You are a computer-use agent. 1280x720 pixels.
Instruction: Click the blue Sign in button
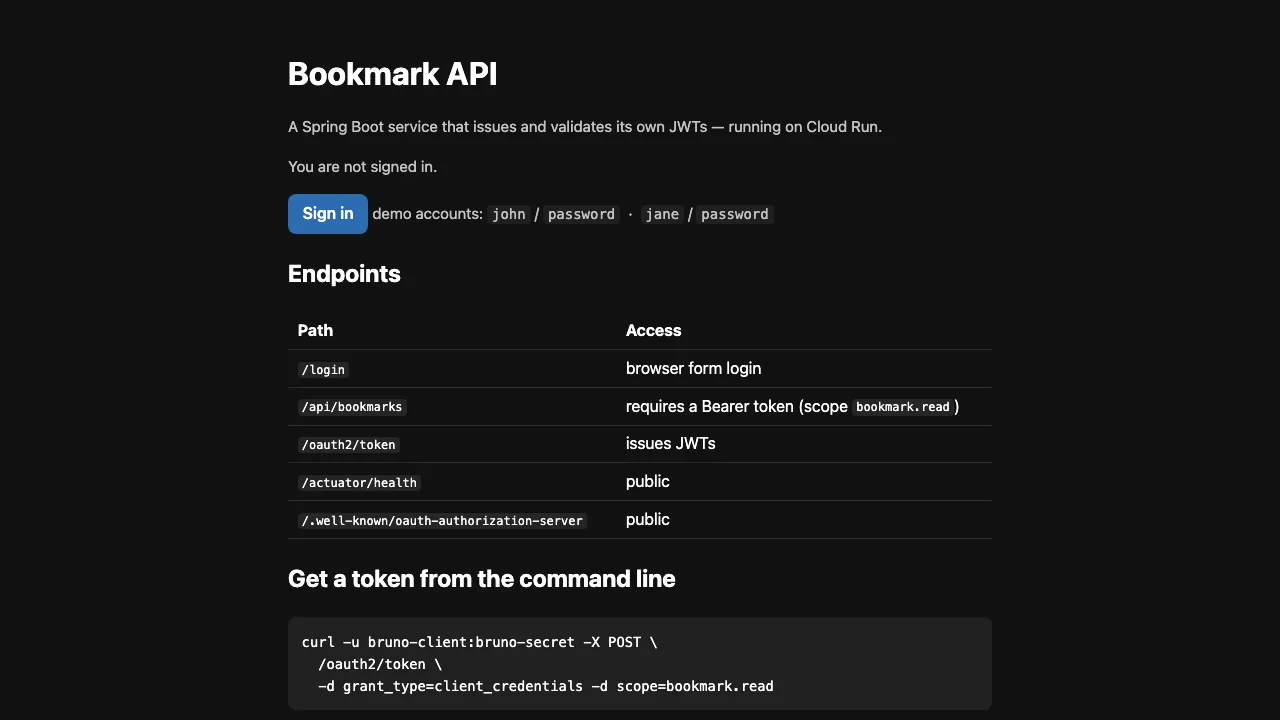(x=328, y=214)
